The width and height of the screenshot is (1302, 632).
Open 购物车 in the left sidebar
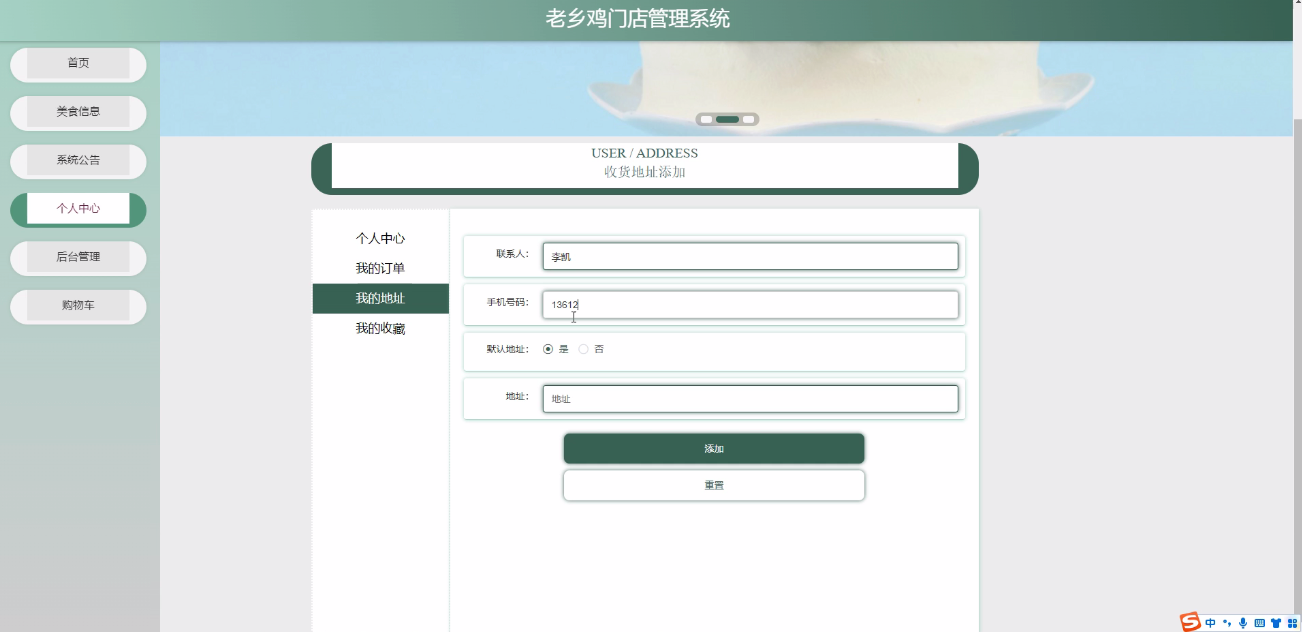tap(78, 306)
